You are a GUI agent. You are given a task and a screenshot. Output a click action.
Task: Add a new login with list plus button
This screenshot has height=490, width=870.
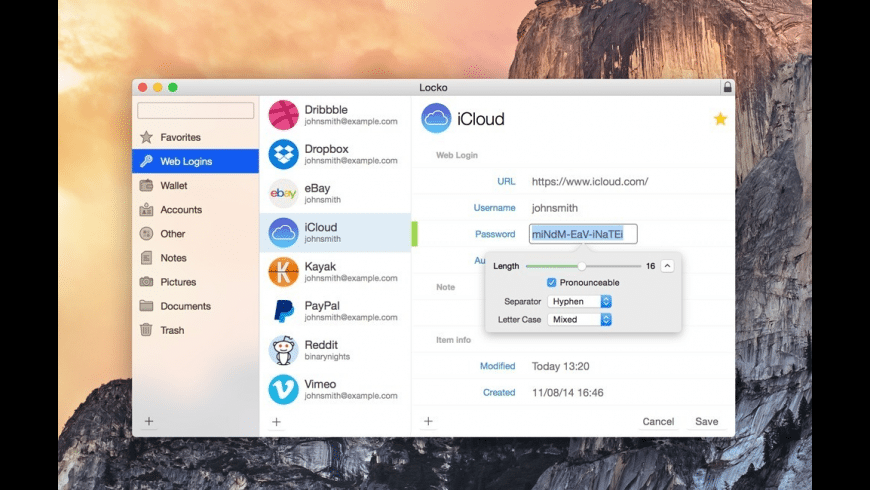[x=276, y=422]
